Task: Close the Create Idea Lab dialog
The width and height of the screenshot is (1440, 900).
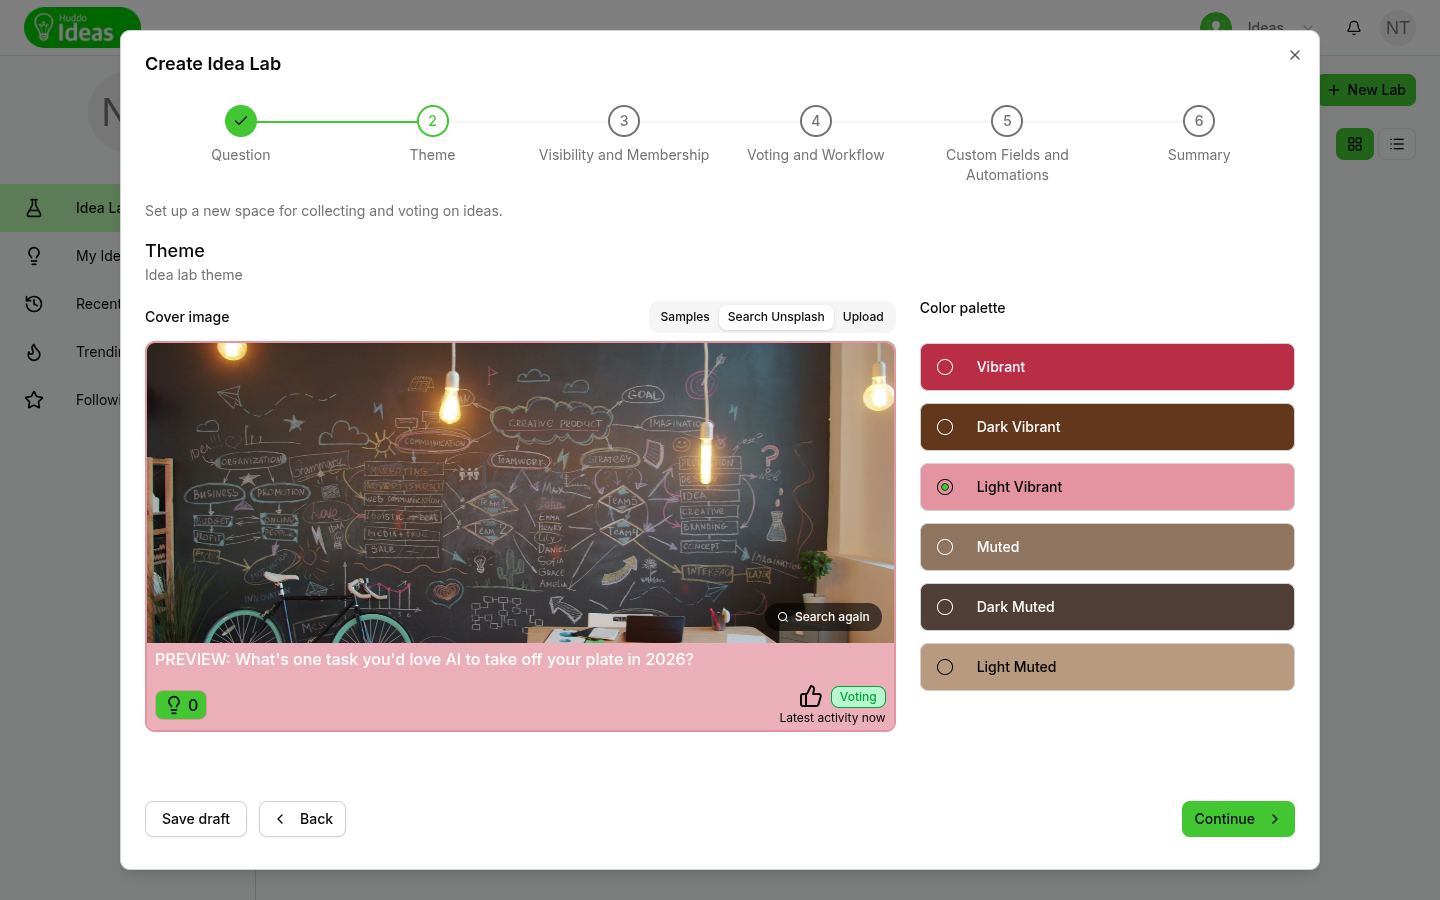Action: (1295, 55)
